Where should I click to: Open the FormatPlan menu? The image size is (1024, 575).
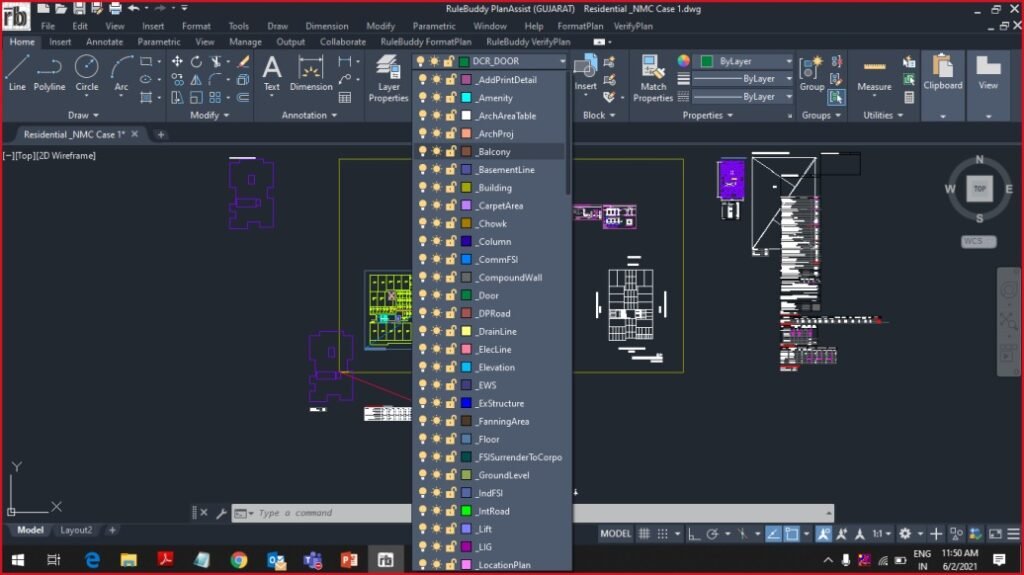pyautogui.click(x=580, y=26)
